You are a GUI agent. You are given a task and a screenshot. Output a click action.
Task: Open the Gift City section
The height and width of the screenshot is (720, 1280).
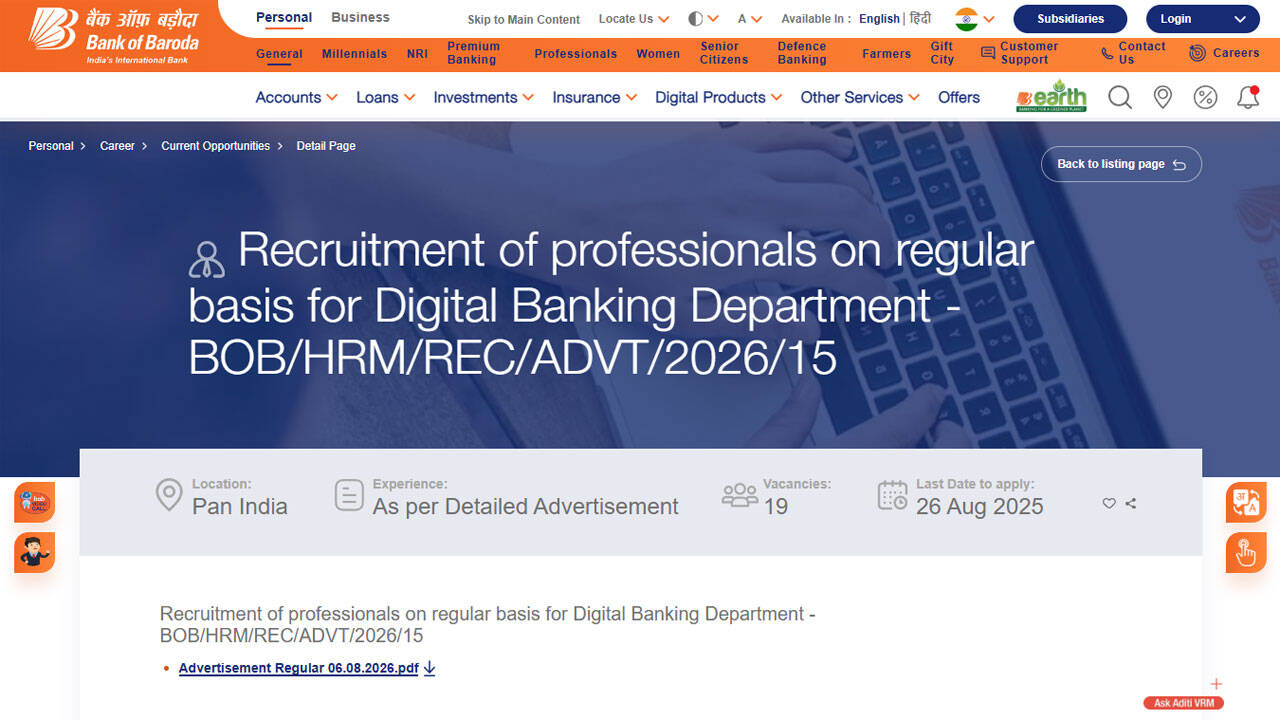click(x=942, y=53)
